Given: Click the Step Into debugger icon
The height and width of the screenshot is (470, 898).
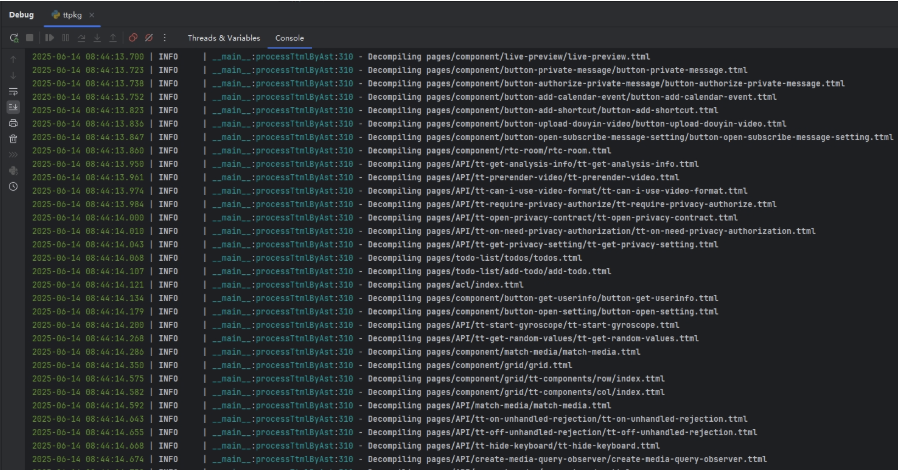Looking at the screenshot, I should [x=97, y=38].
